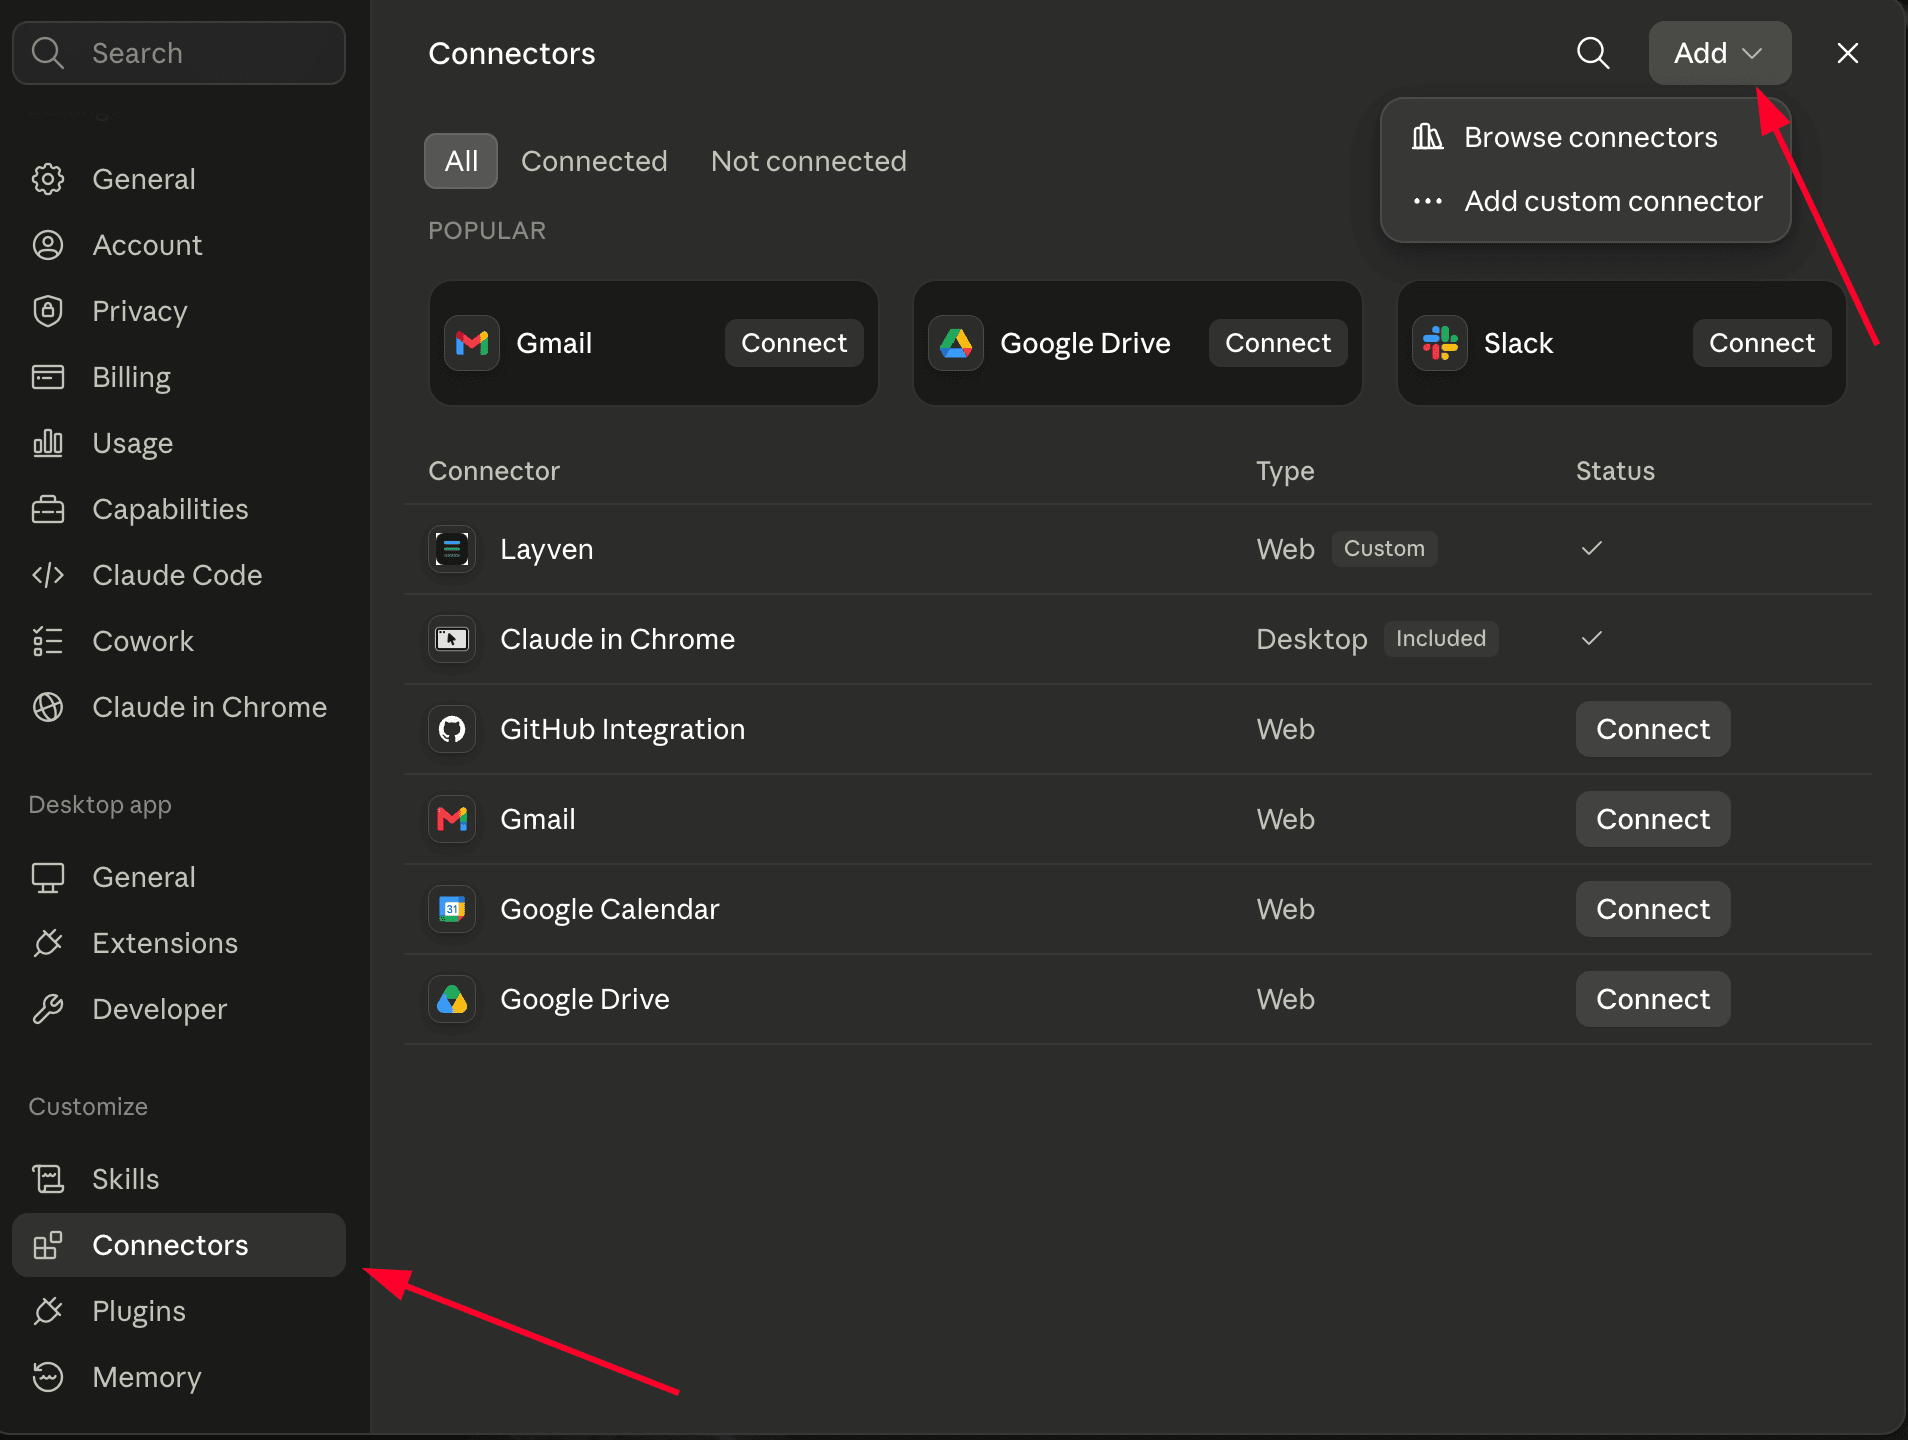The height and width of the screenshot is (1440, 1908).
Task: Click the Google Drive icon in popular card
Action: pos(956,343)
